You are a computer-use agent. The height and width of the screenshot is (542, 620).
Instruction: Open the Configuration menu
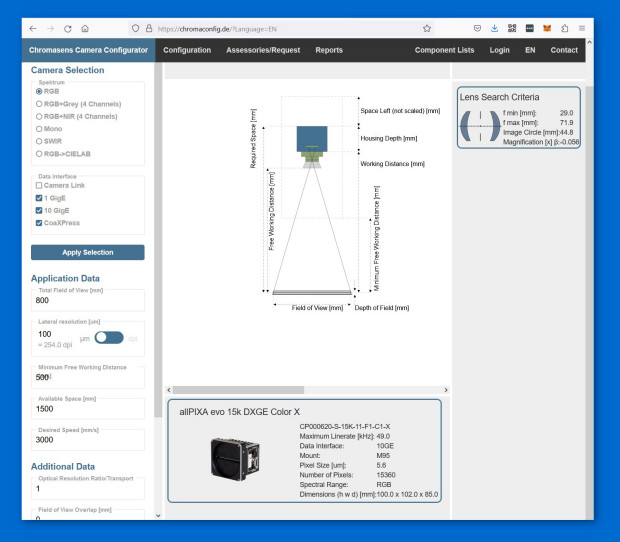click(187, 50)
